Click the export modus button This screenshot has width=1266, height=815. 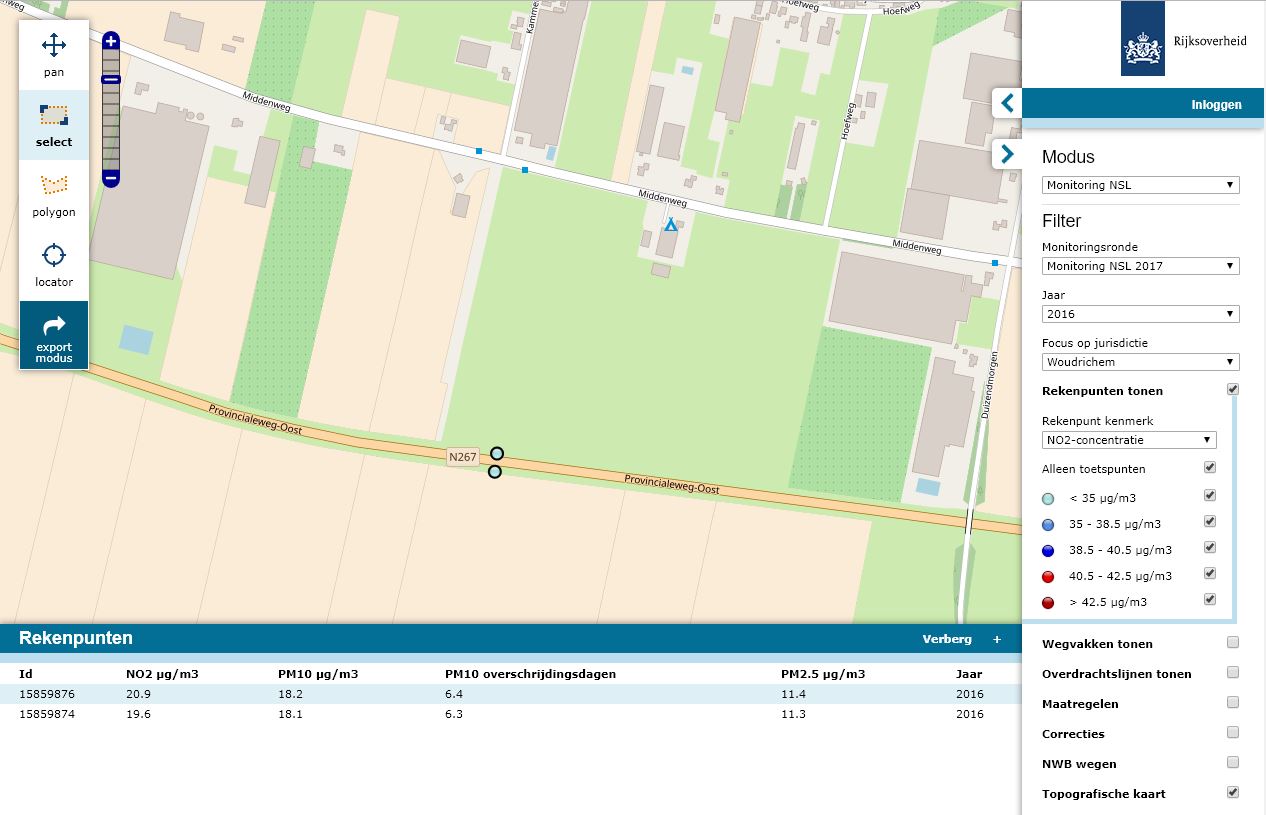[x=54, y=335]
